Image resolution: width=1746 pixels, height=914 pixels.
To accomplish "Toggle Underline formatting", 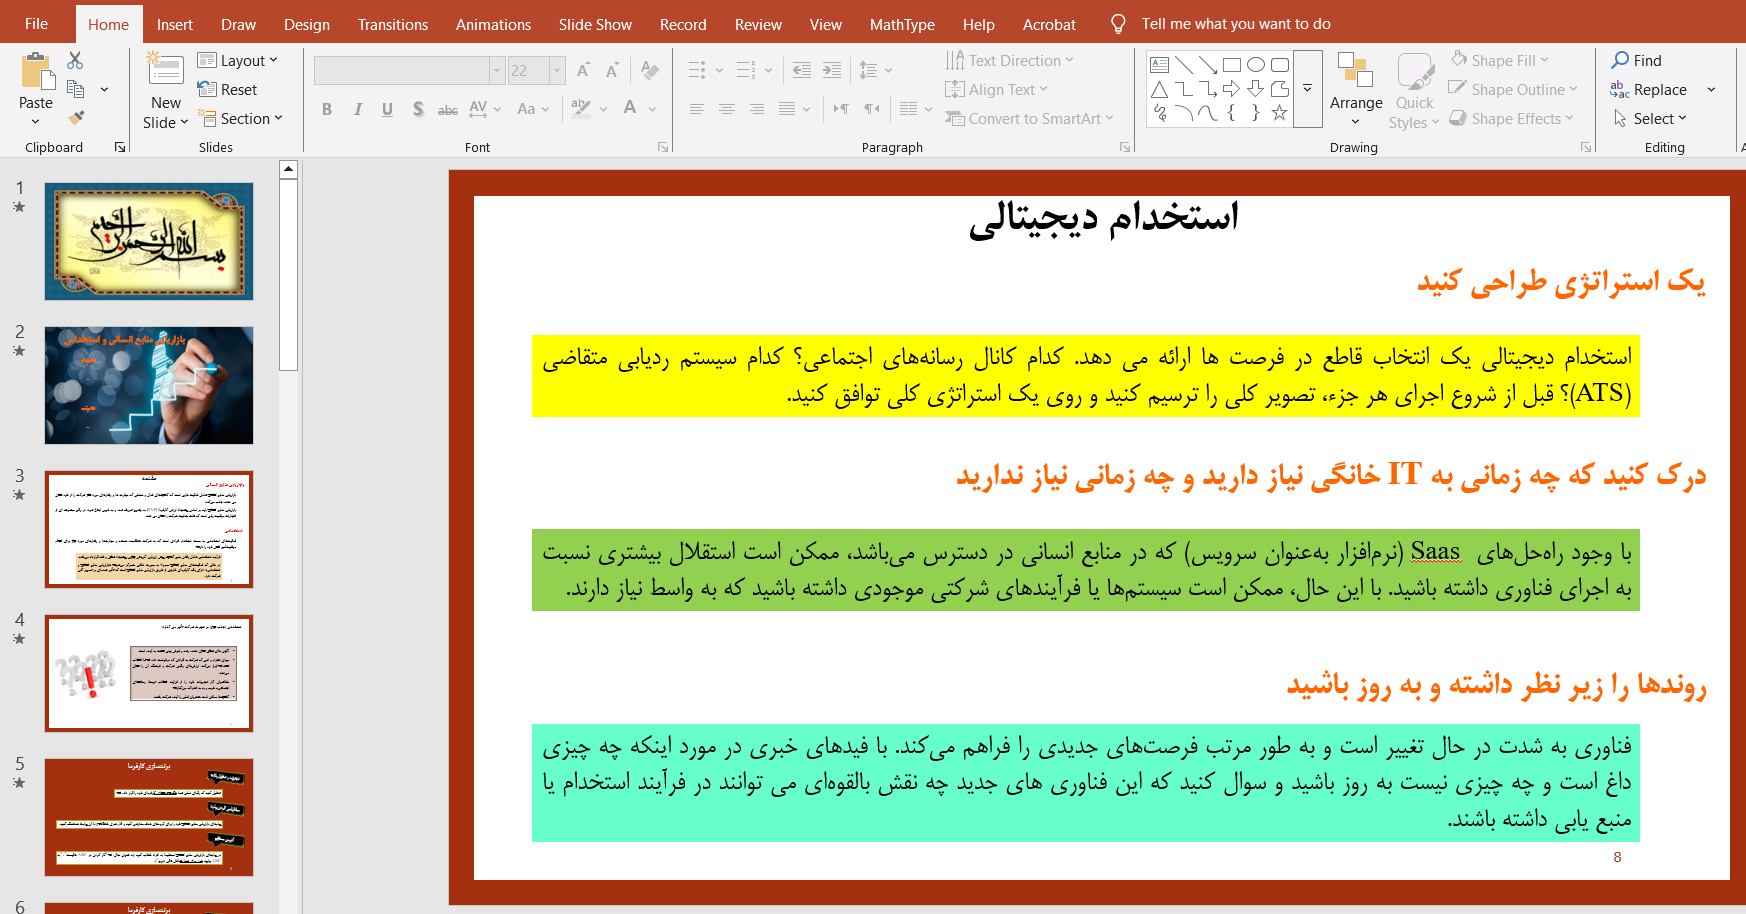I will (387, 109).
